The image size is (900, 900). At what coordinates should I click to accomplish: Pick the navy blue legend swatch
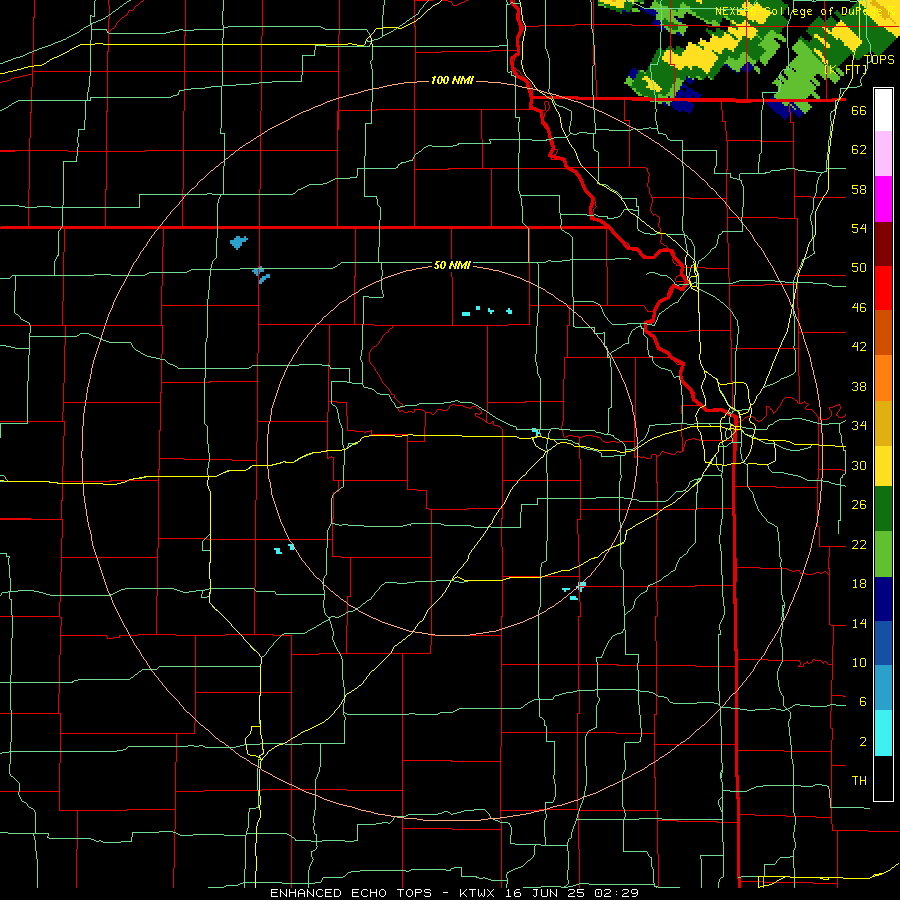(883, 599)
